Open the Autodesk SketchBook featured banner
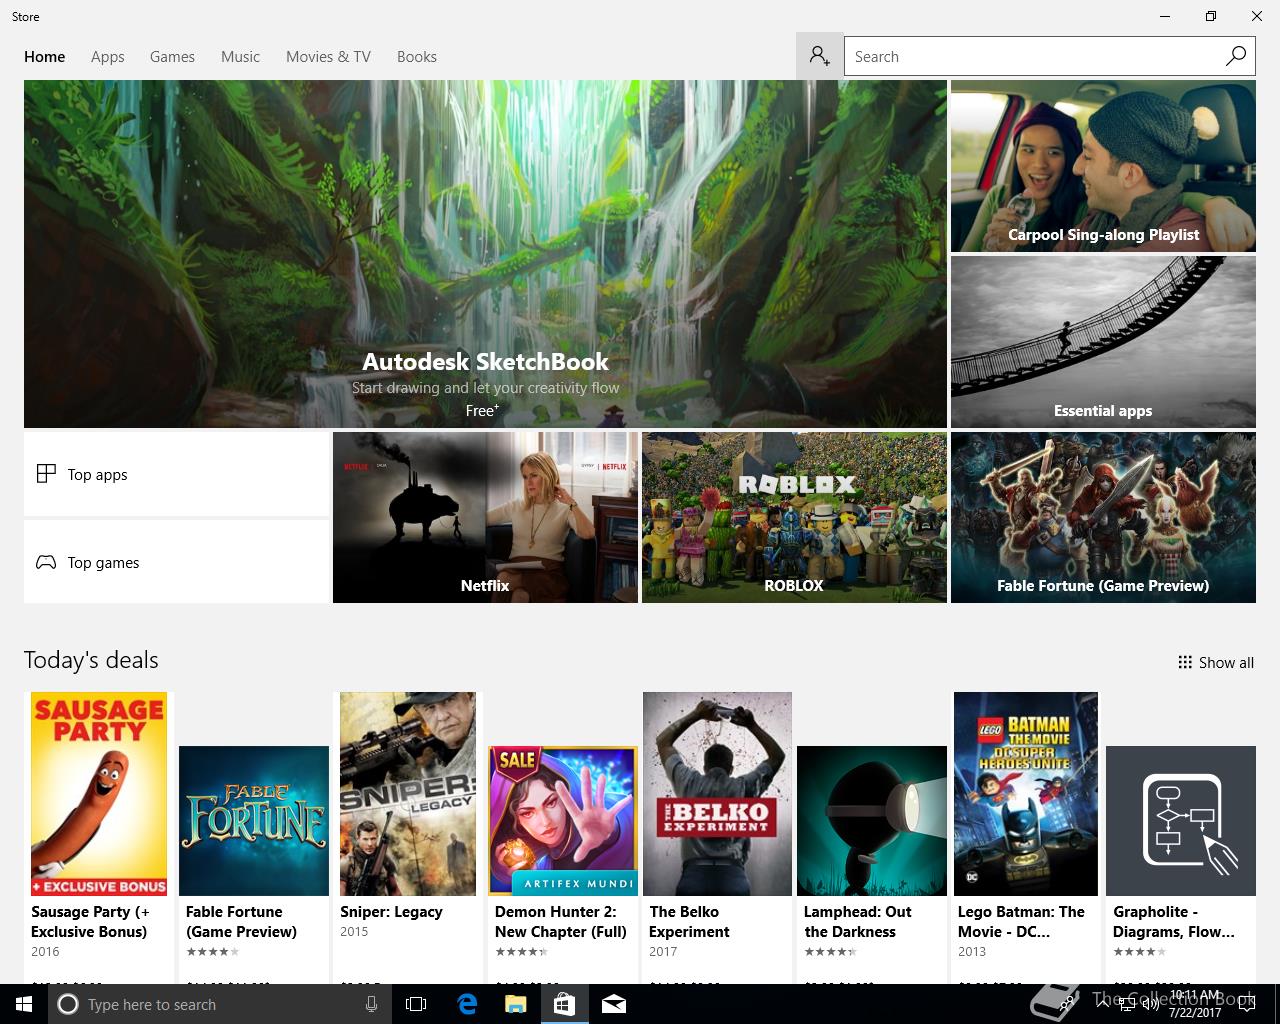 485,254
